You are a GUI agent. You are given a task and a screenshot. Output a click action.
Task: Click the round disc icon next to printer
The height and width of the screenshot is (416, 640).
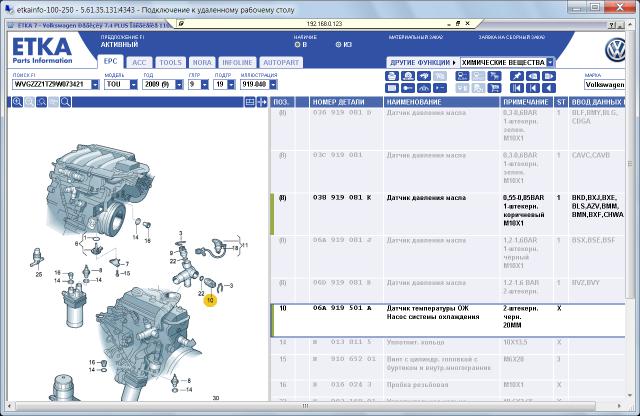(408, 76)
